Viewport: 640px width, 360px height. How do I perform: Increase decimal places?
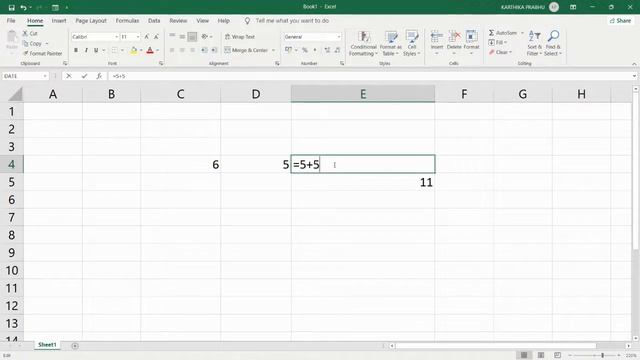coord(327,50)
